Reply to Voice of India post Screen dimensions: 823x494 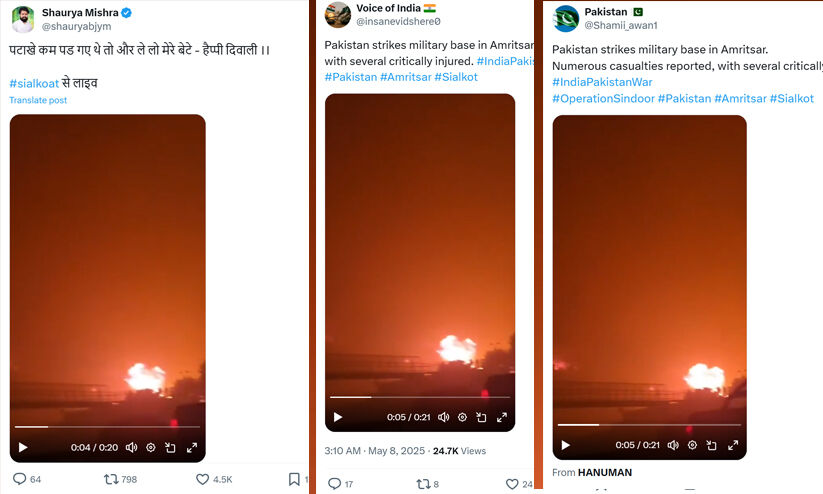coord(335,484)
